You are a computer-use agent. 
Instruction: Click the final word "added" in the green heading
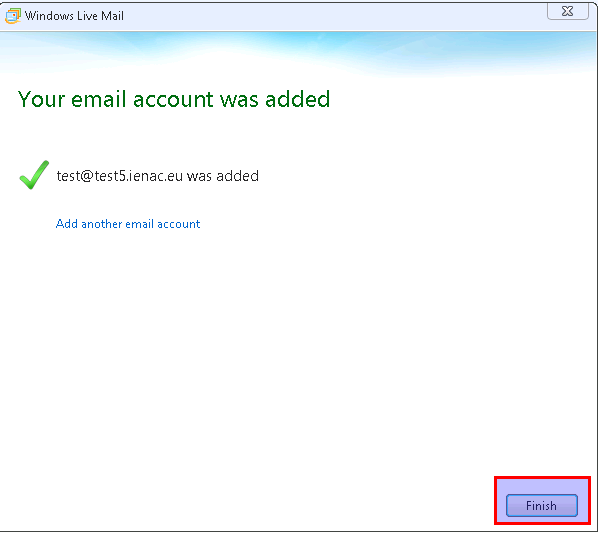click(x=297, y=100)
